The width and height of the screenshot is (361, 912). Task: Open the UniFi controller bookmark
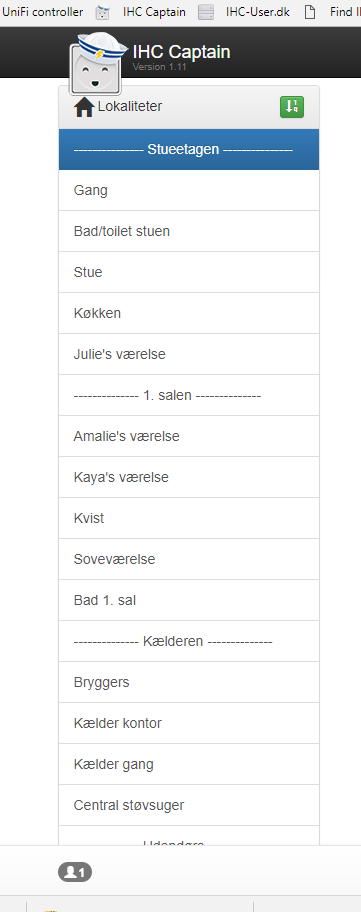[x=42, y=12]
